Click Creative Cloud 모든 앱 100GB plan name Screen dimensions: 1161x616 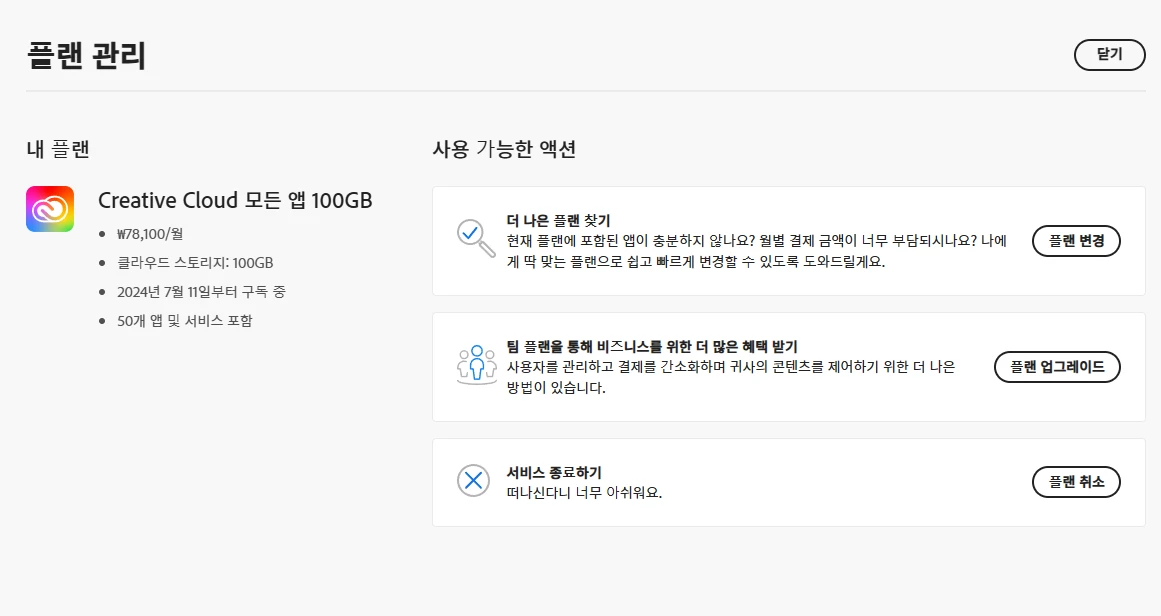[235, 200]
